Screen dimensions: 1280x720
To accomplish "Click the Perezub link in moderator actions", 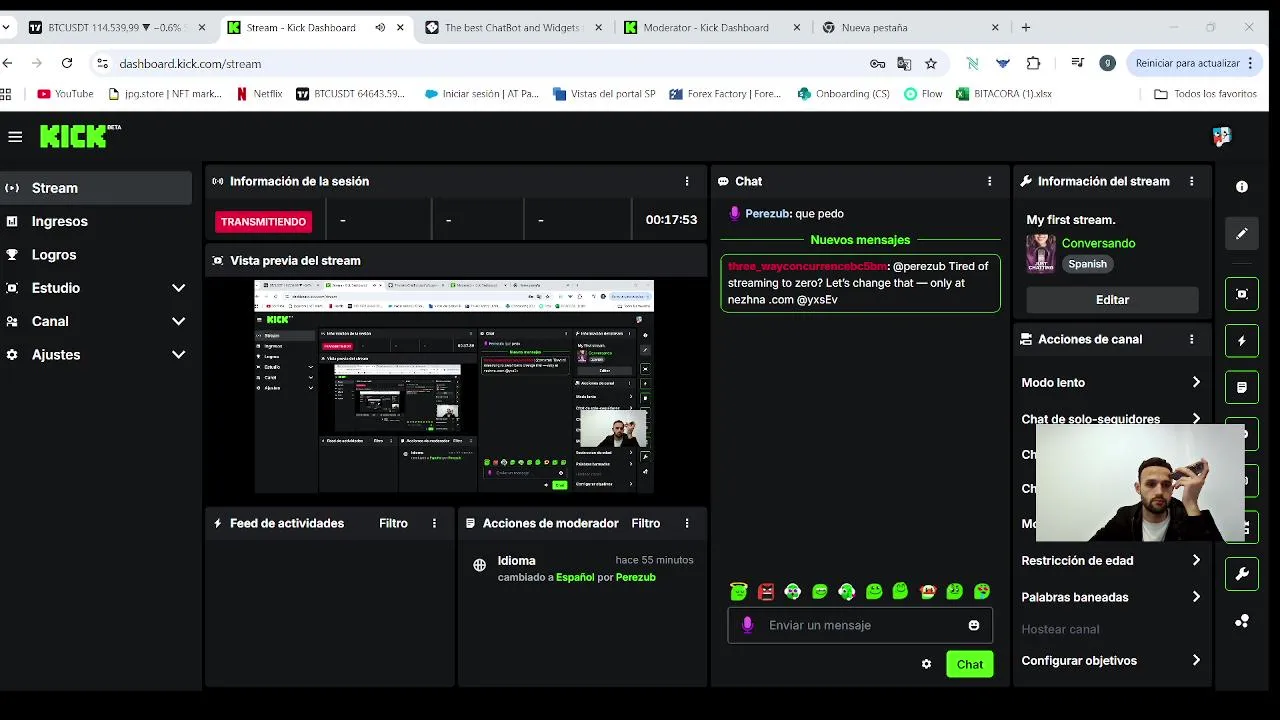I will (636, 577).
